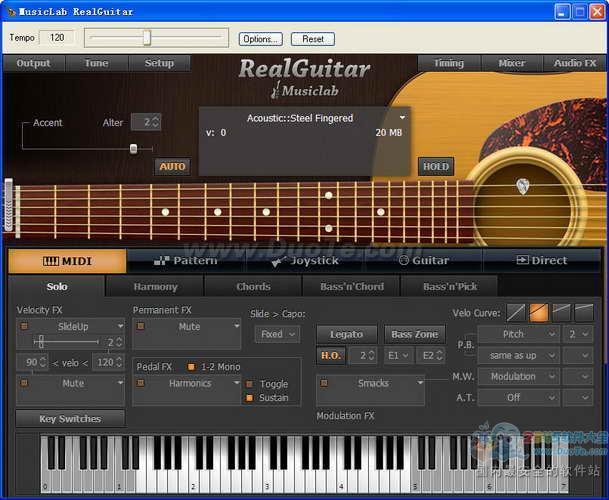
Task: Toggle the Harmonics Pedal FX LED
Action: click(x=140, y=383)
